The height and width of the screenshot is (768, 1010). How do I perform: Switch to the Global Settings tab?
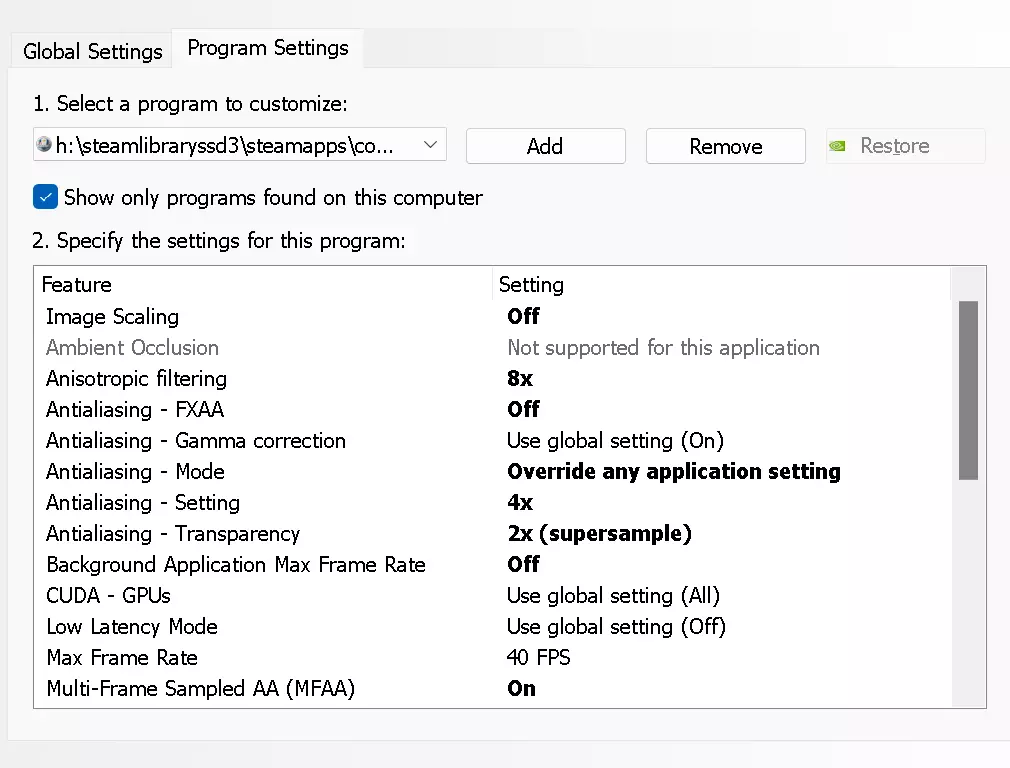[92, 51]
